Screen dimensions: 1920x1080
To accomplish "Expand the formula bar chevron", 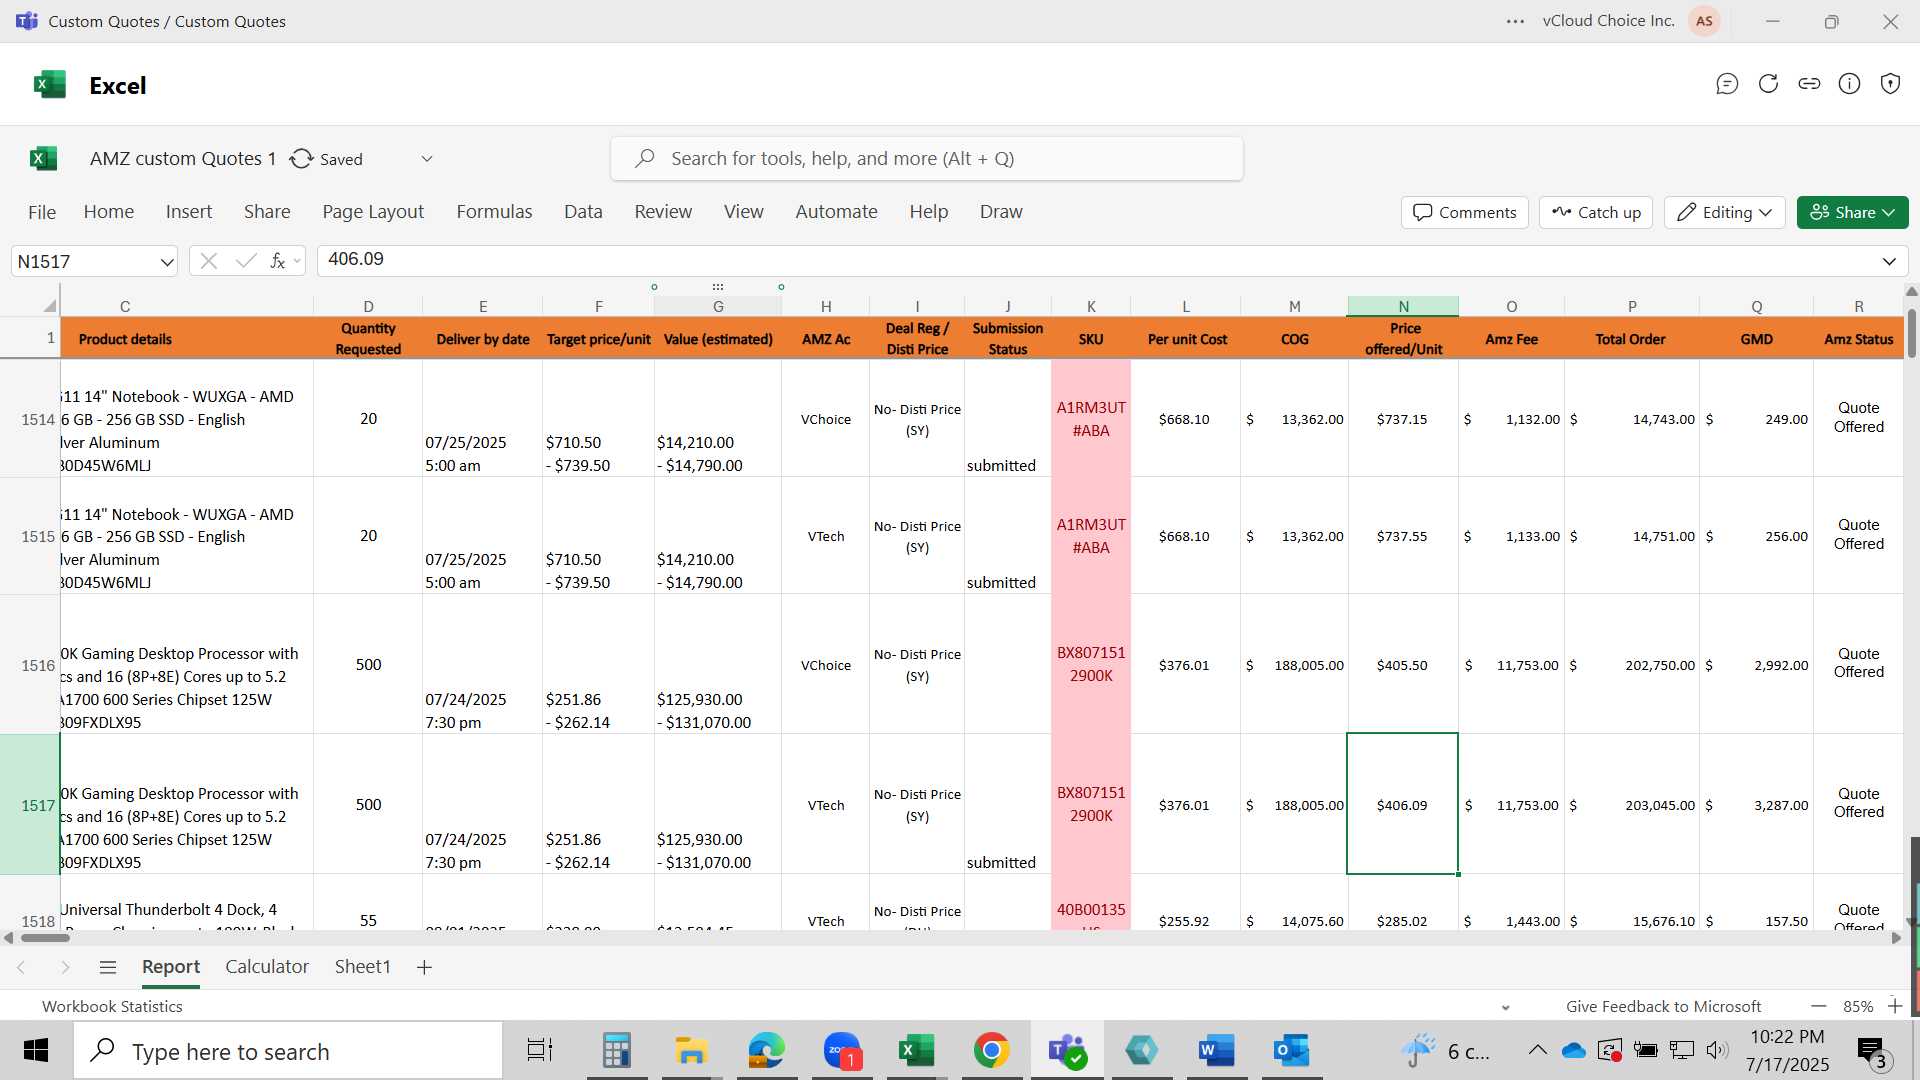I will coord(1889,262).
